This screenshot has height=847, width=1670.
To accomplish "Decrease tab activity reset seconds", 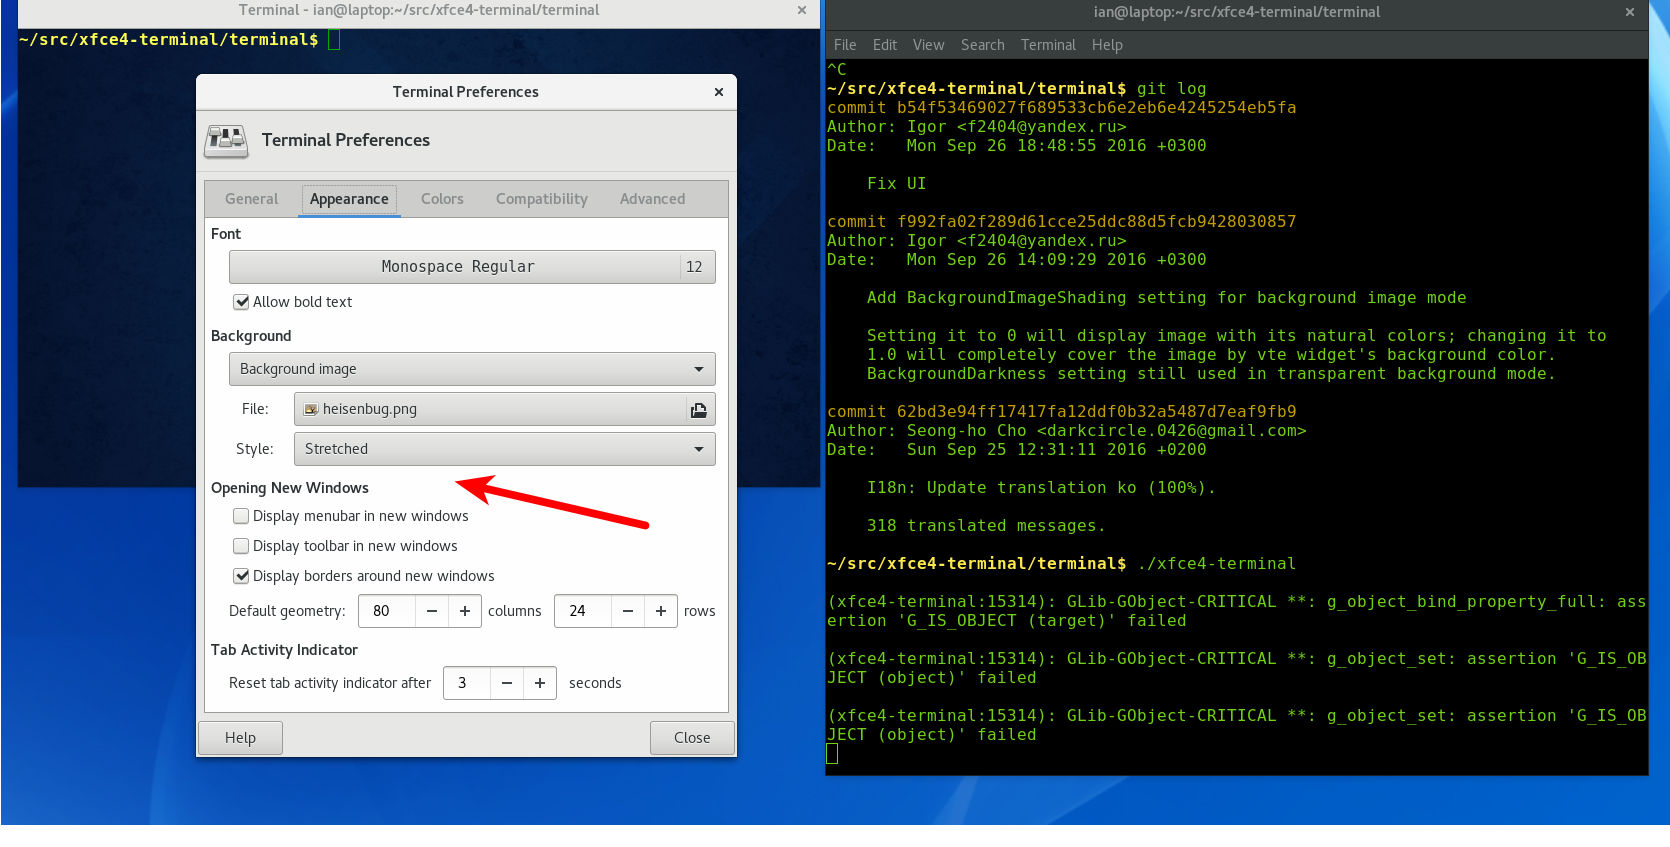I will click(x=506, y=683).
